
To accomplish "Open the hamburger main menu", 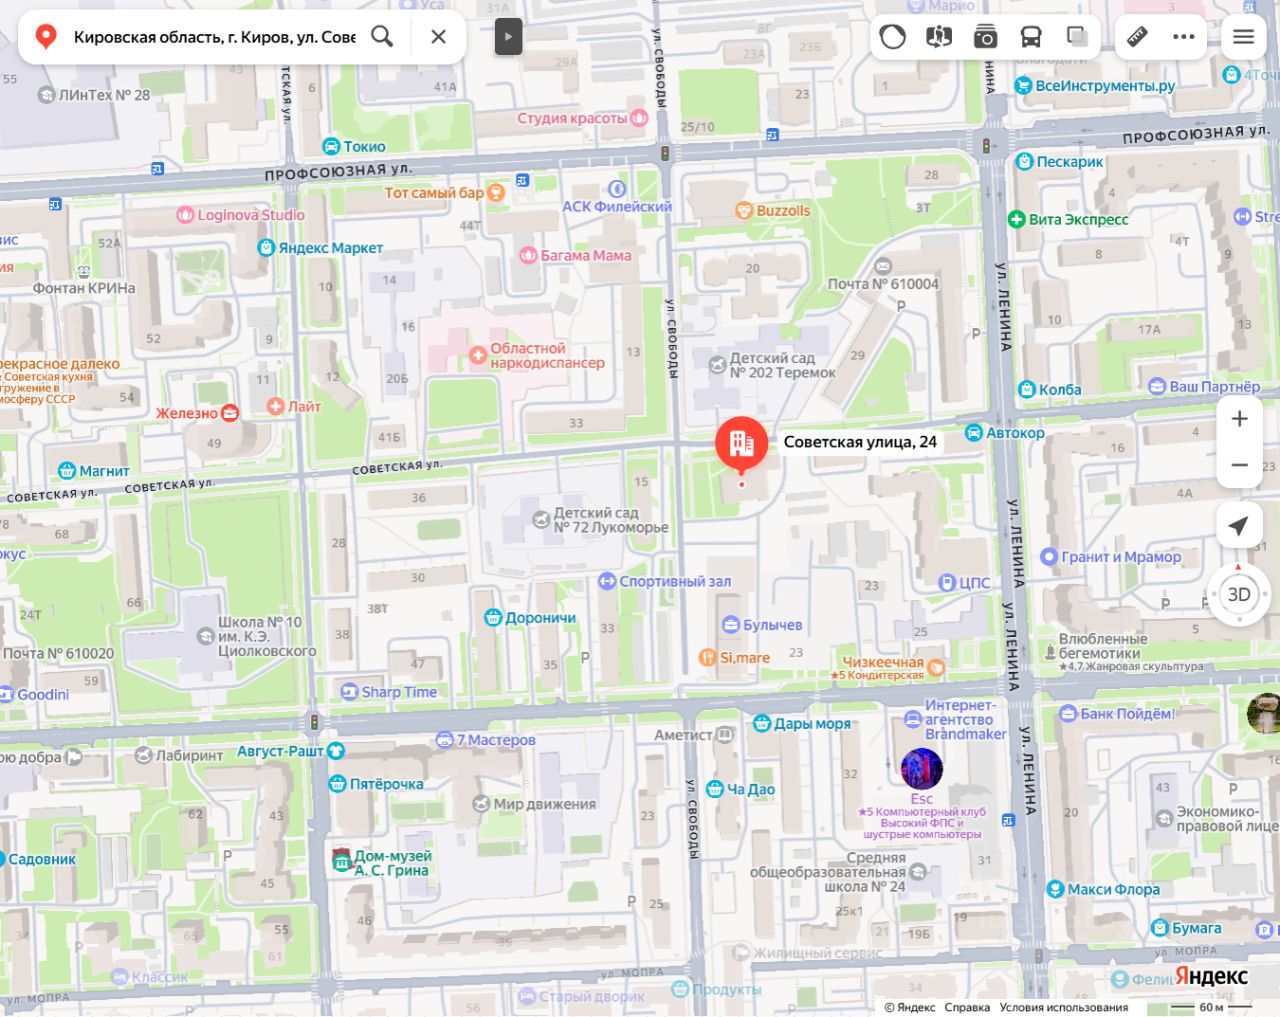I will tap(1244, 37).
